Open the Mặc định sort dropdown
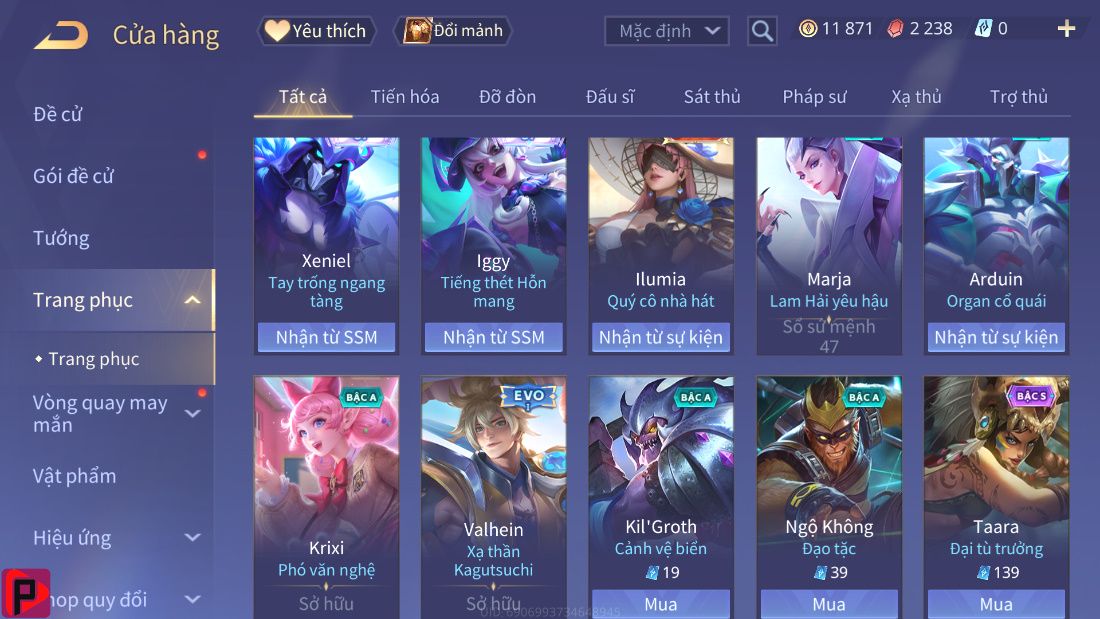This screenshot has width=1100, height=619. (x=666, y=31)
